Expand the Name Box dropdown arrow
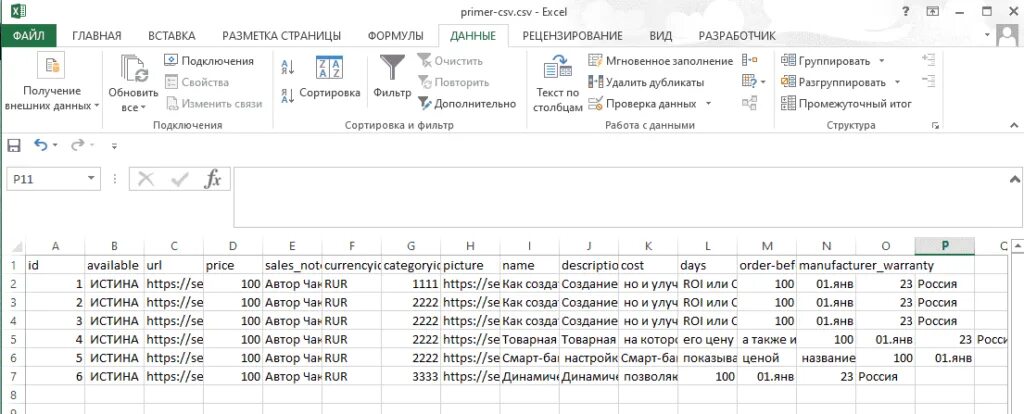This screenshot has width=1024, height=414. pos(92,179)
